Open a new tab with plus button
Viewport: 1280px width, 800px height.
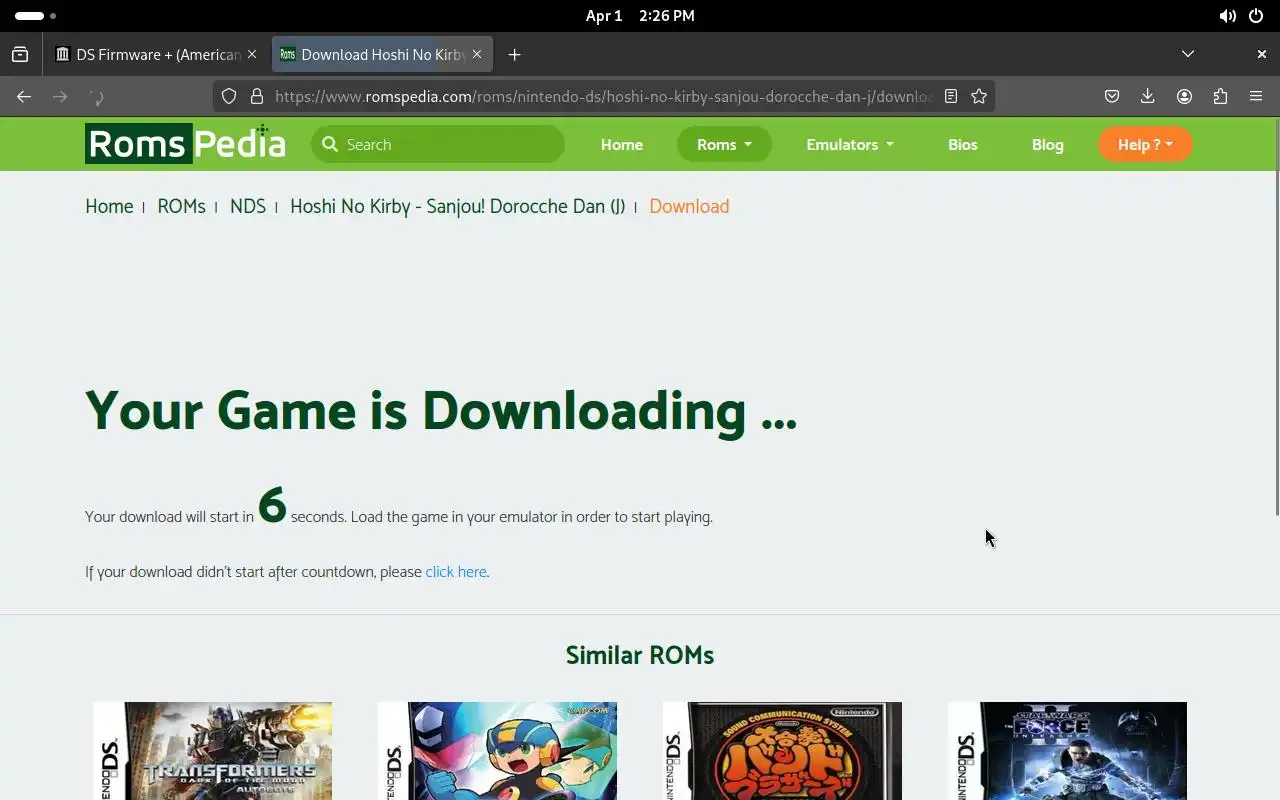pos(514,54)
